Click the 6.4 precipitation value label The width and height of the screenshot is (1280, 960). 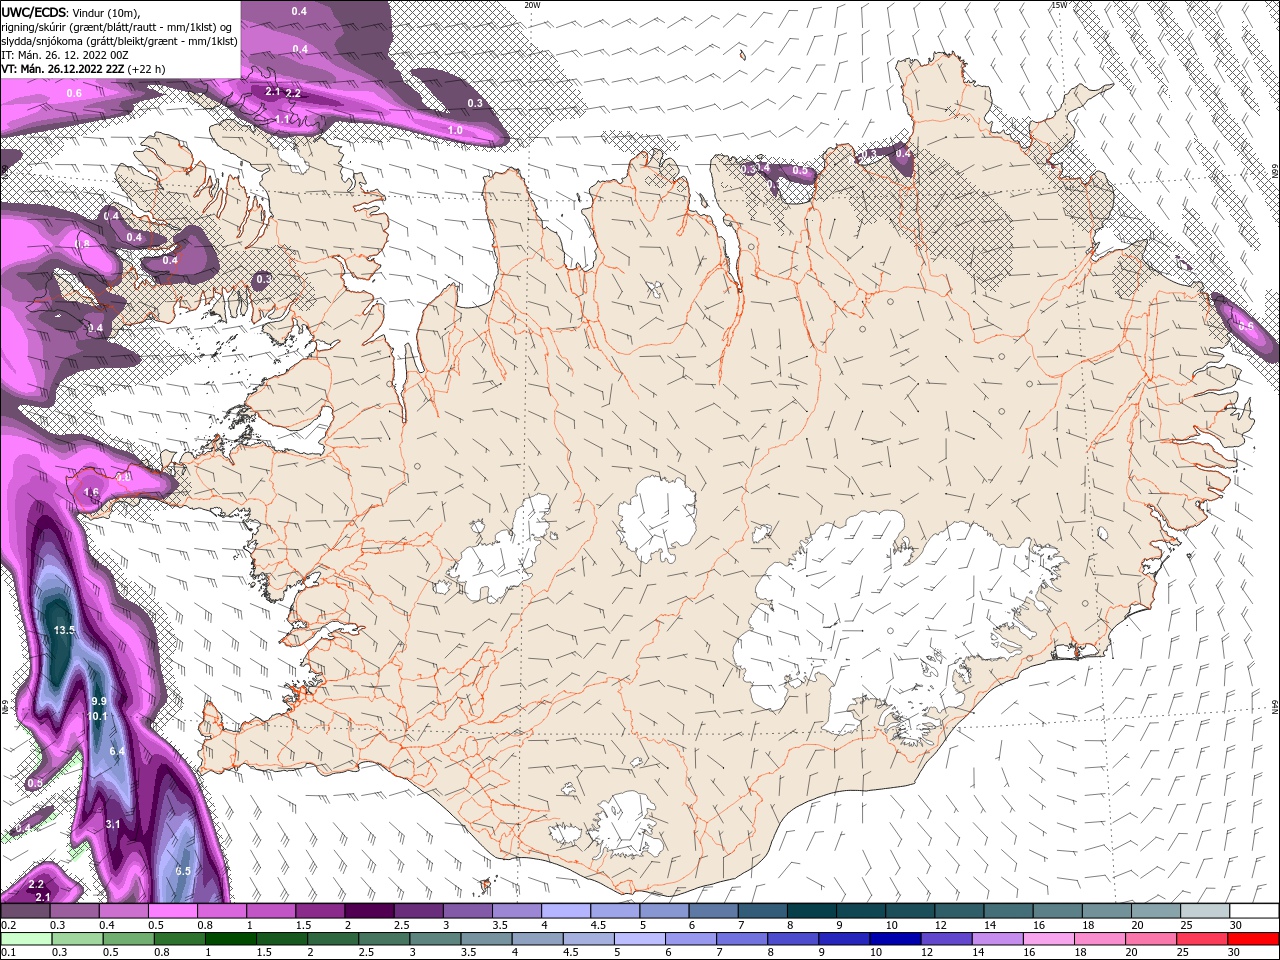(x=117, y=751)
